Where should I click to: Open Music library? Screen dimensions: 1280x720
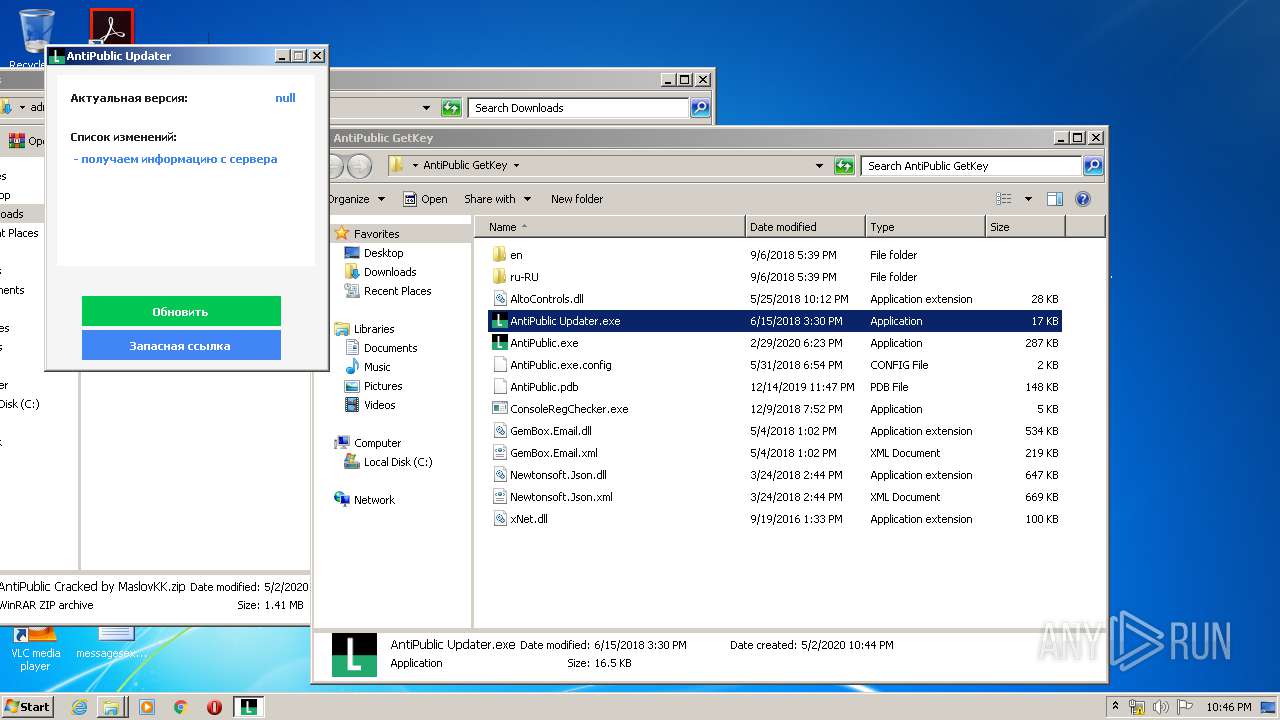point(377,367)
